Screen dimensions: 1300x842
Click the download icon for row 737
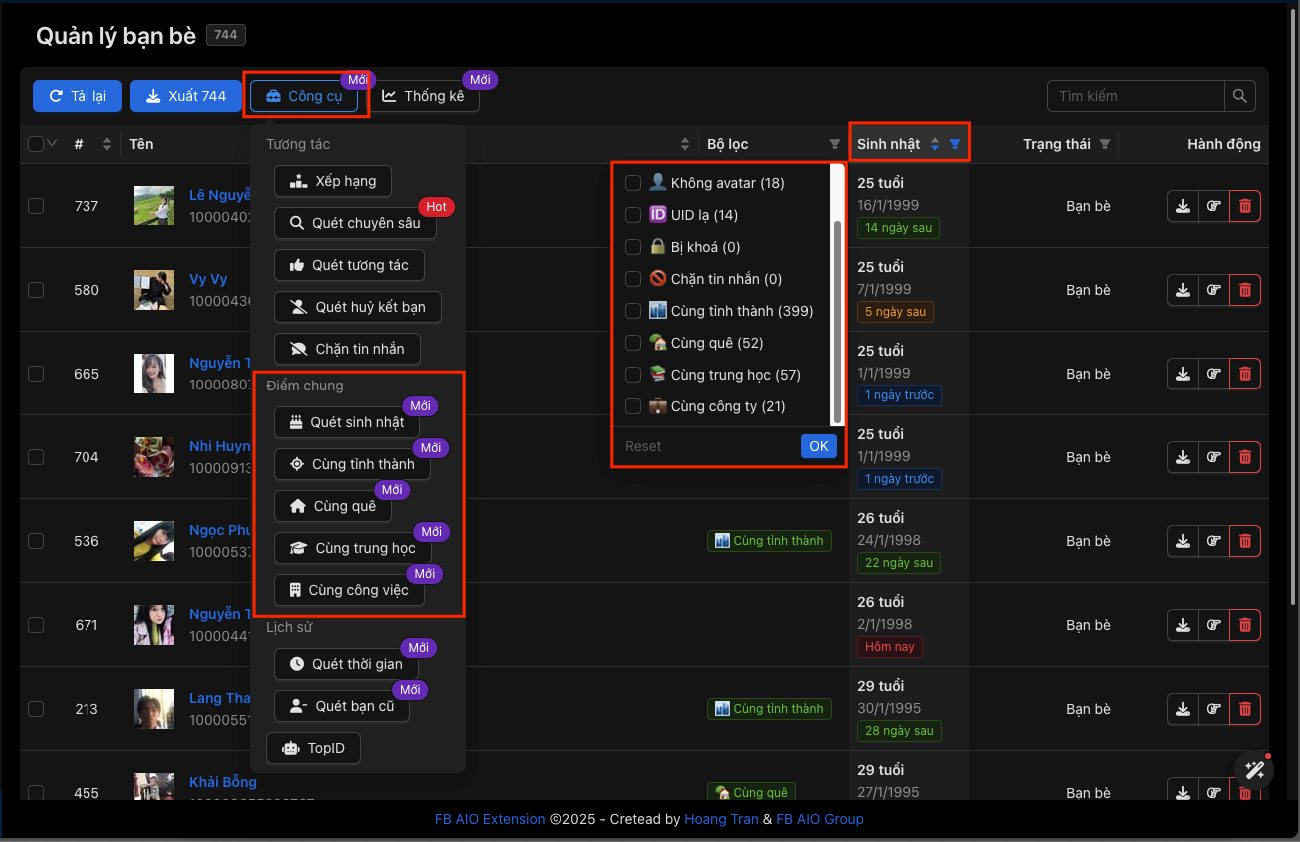pos(1183,206)
